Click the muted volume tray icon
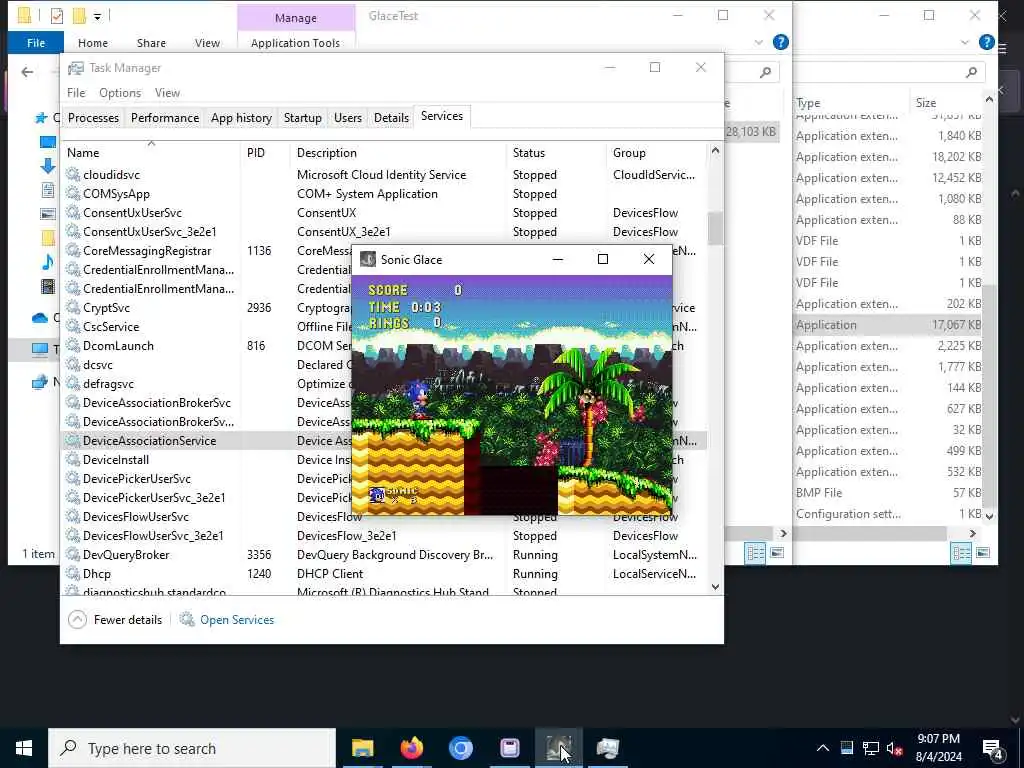 coord(894,748)
